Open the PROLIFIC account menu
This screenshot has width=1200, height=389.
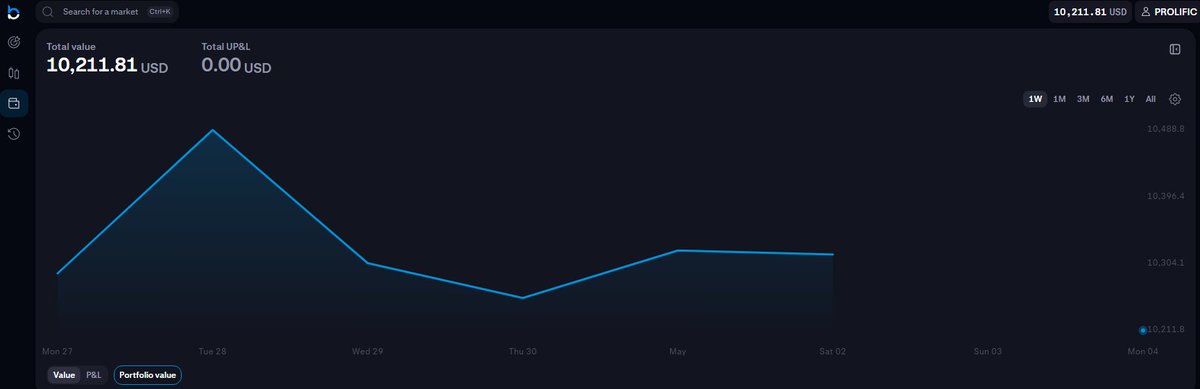1167,12
